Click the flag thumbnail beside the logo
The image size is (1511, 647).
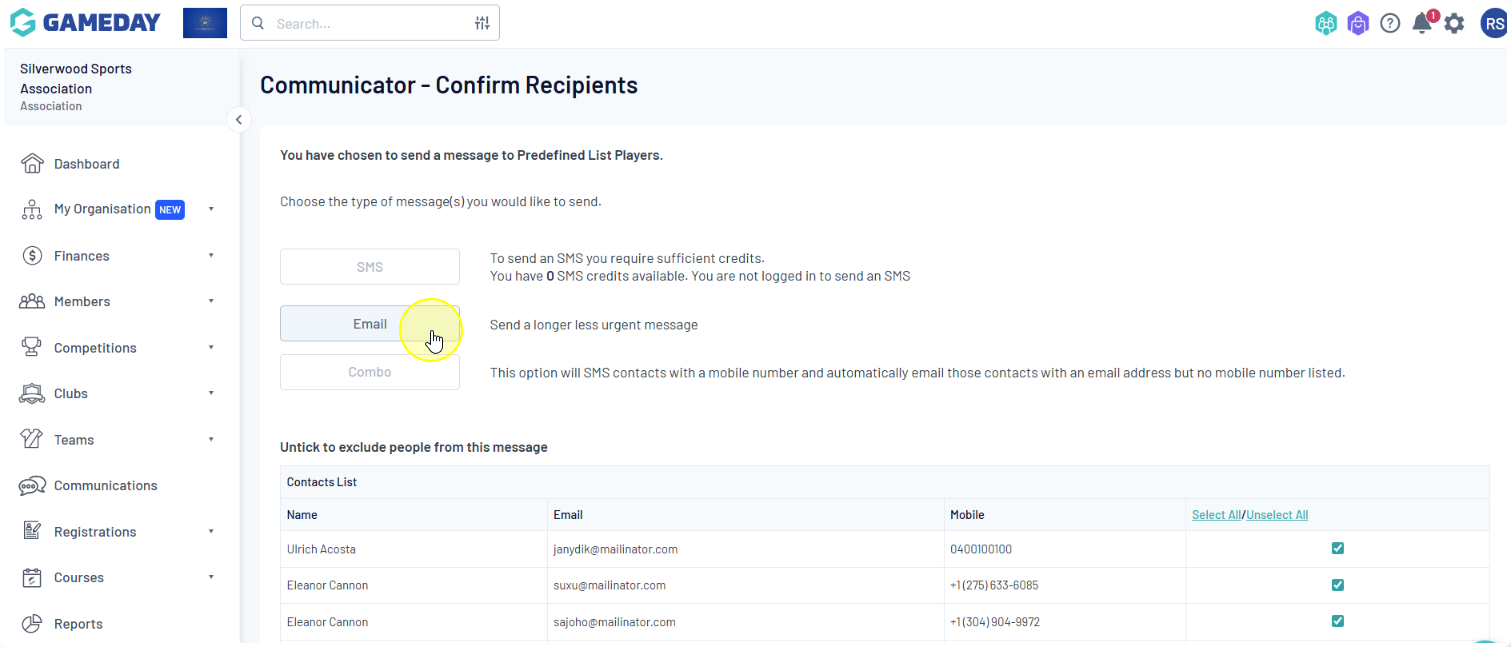tap(205, 23)
